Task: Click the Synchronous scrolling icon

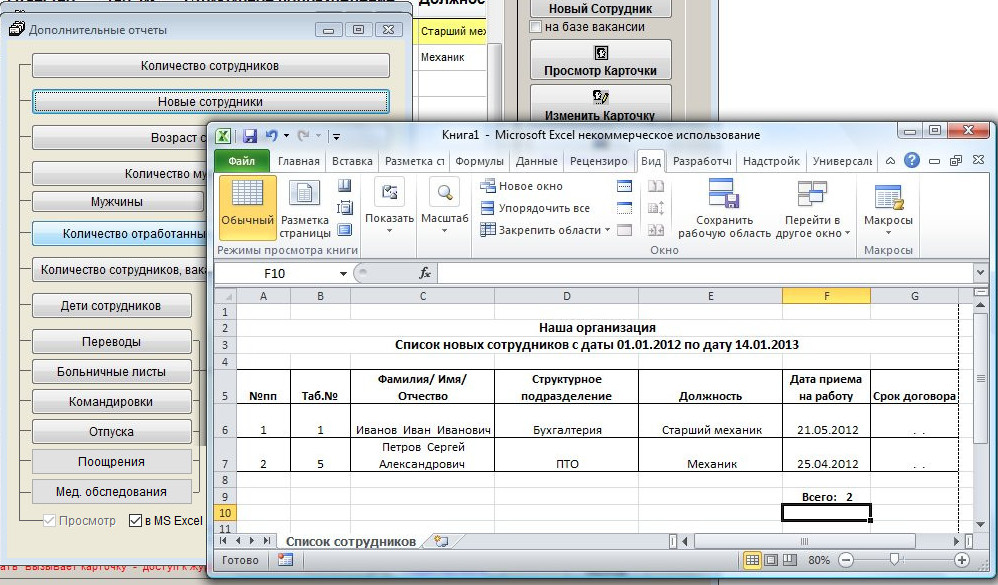Action: pos(656,208)
